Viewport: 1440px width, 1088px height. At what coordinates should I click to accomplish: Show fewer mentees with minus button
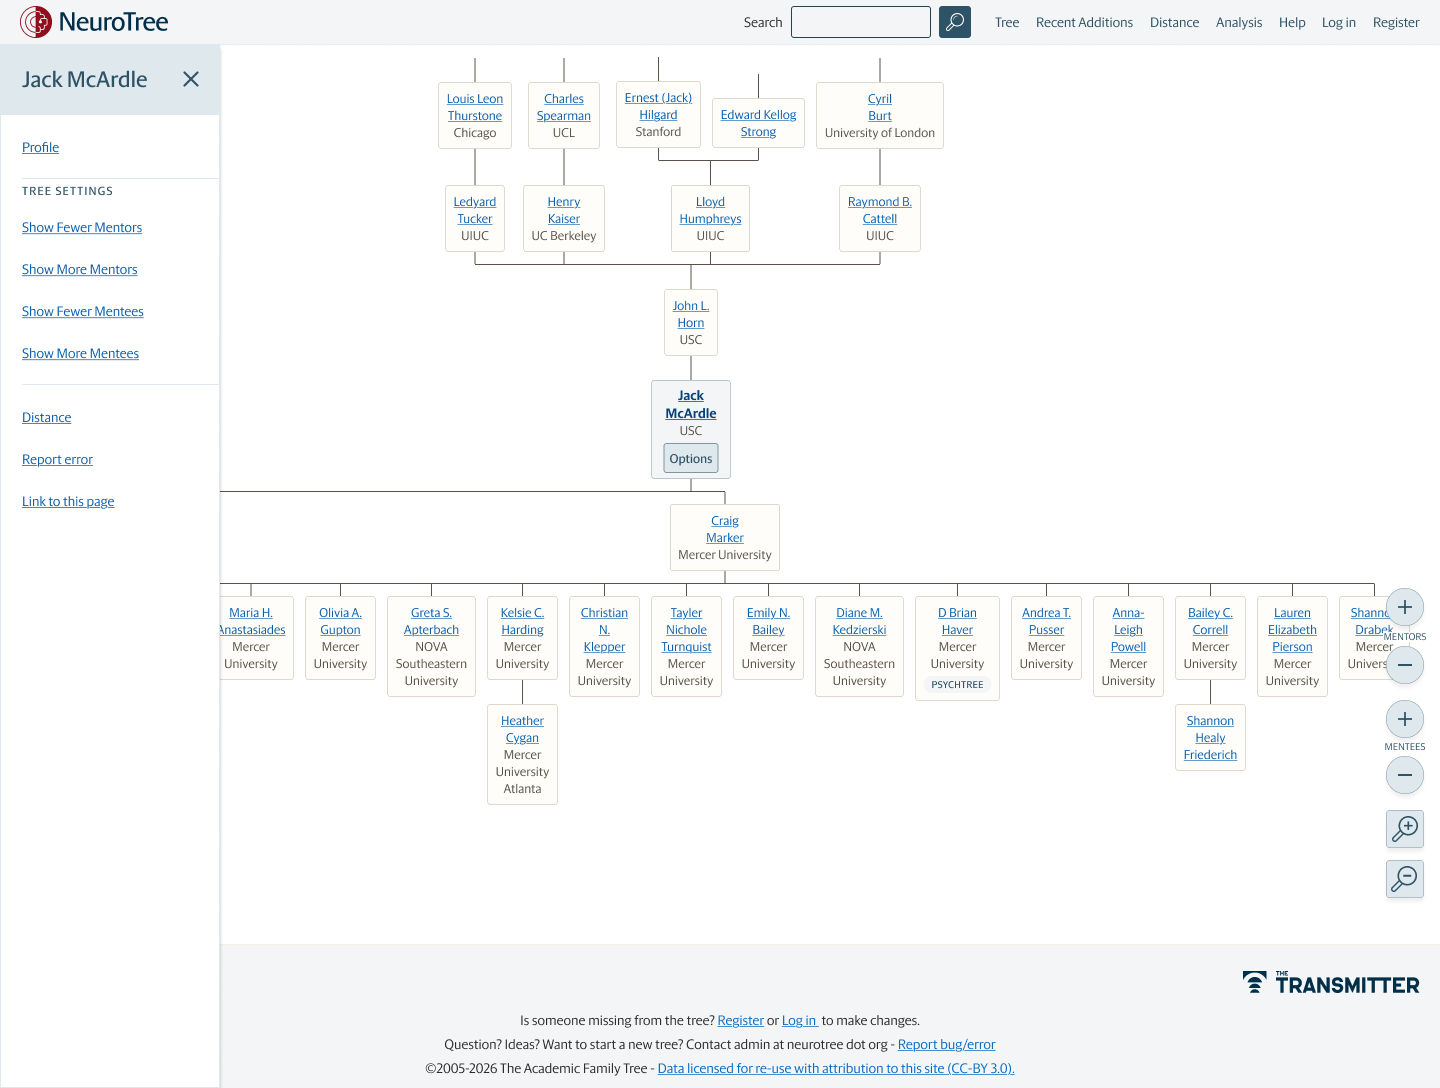click(1405, 775)
